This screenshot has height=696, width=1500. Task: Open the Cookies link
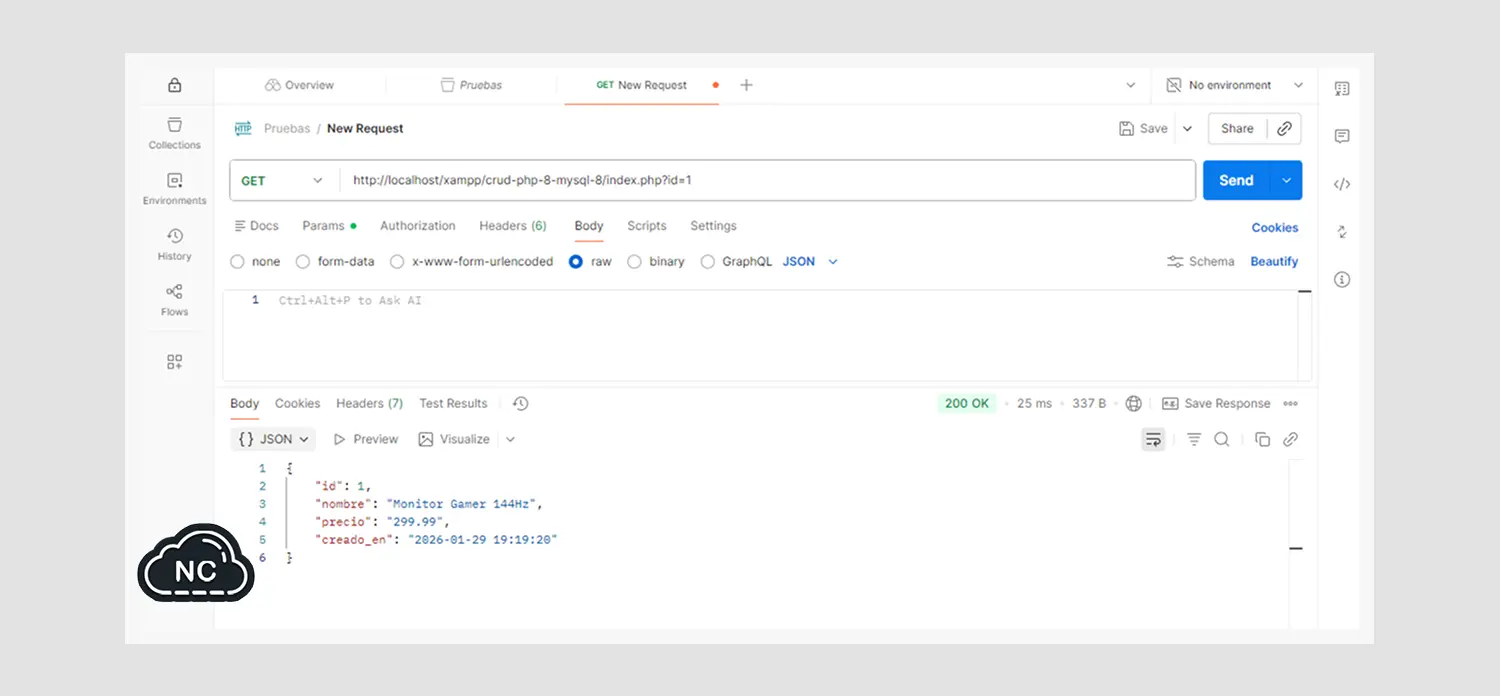click(1275, 228)
